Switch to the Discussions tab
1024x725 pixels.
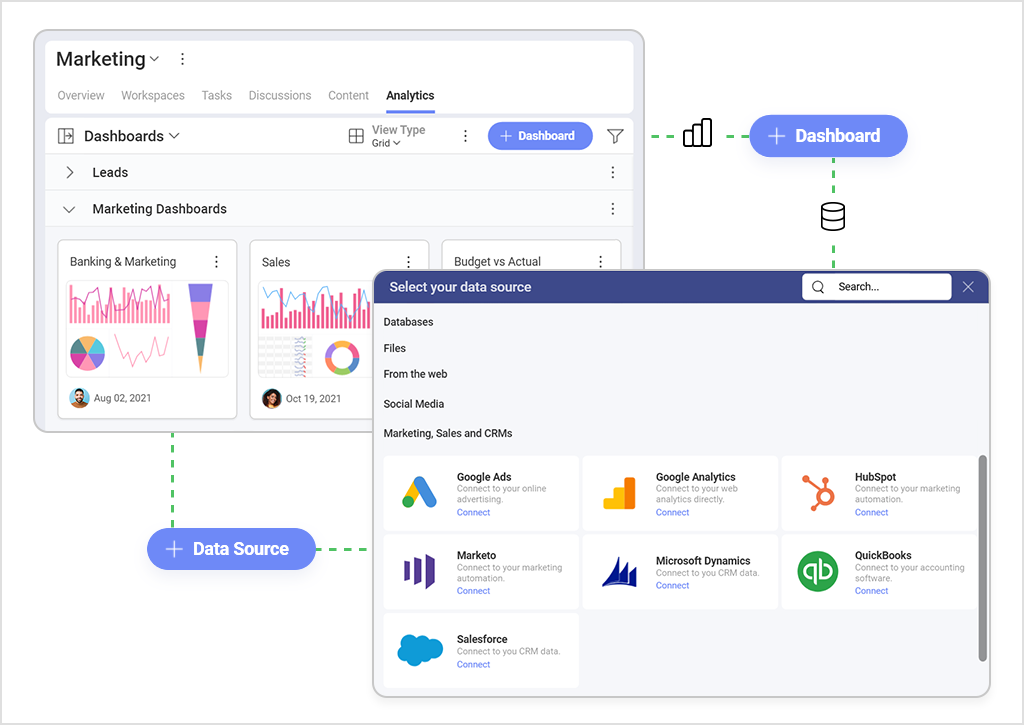(280, 96)
